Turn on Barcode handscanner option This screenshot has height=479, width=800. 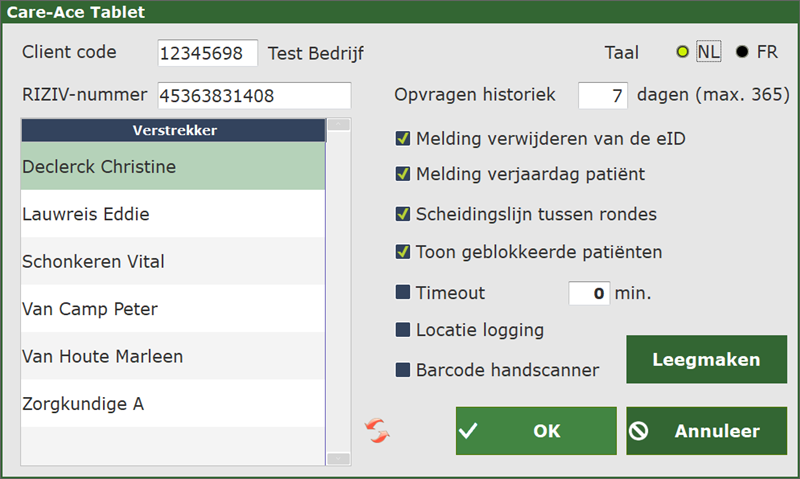[x=403, y=370]
